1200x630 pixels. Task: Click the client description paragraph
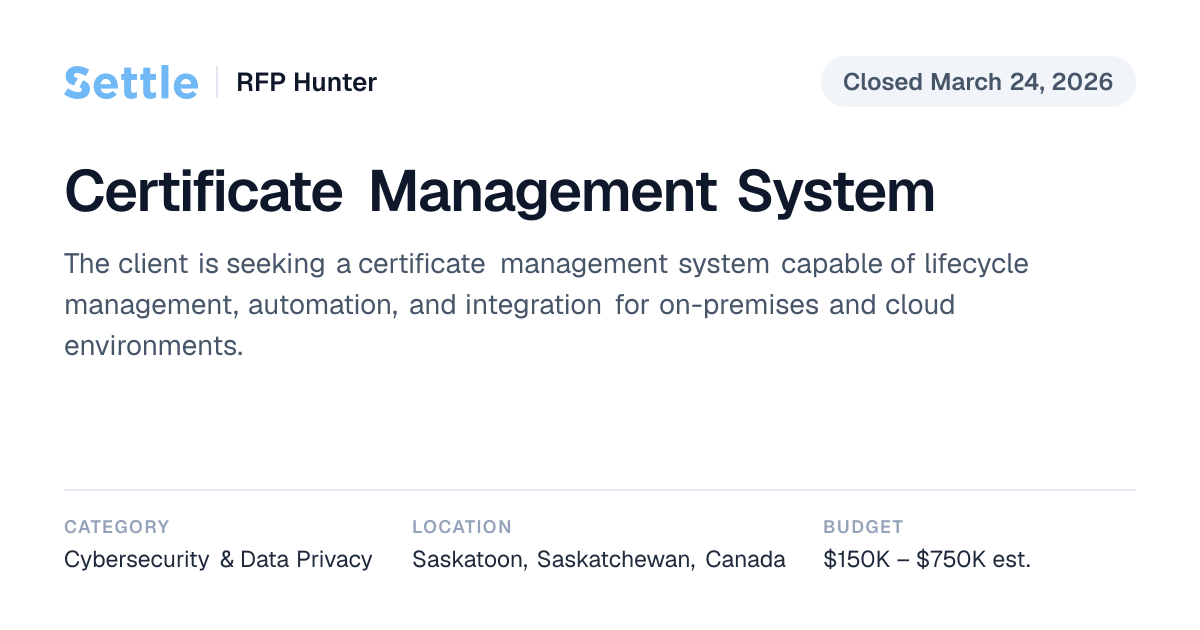[546, 305]
